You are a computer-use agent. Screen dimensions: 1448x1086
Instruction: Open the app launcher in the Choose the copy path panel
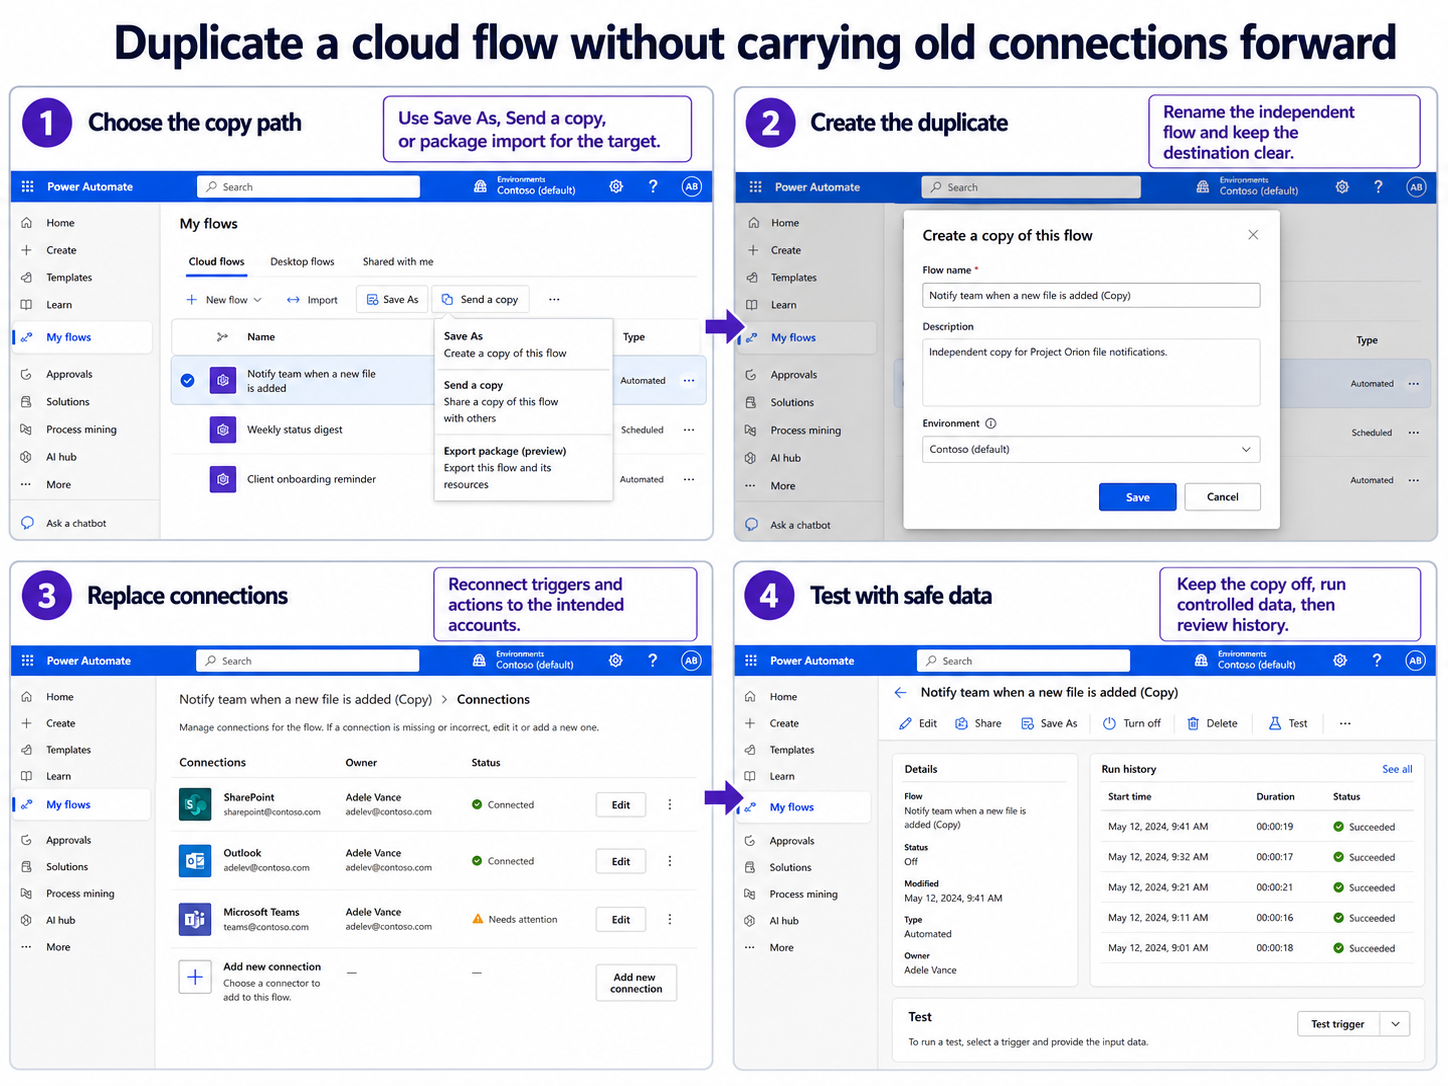(x=27, y=186)
